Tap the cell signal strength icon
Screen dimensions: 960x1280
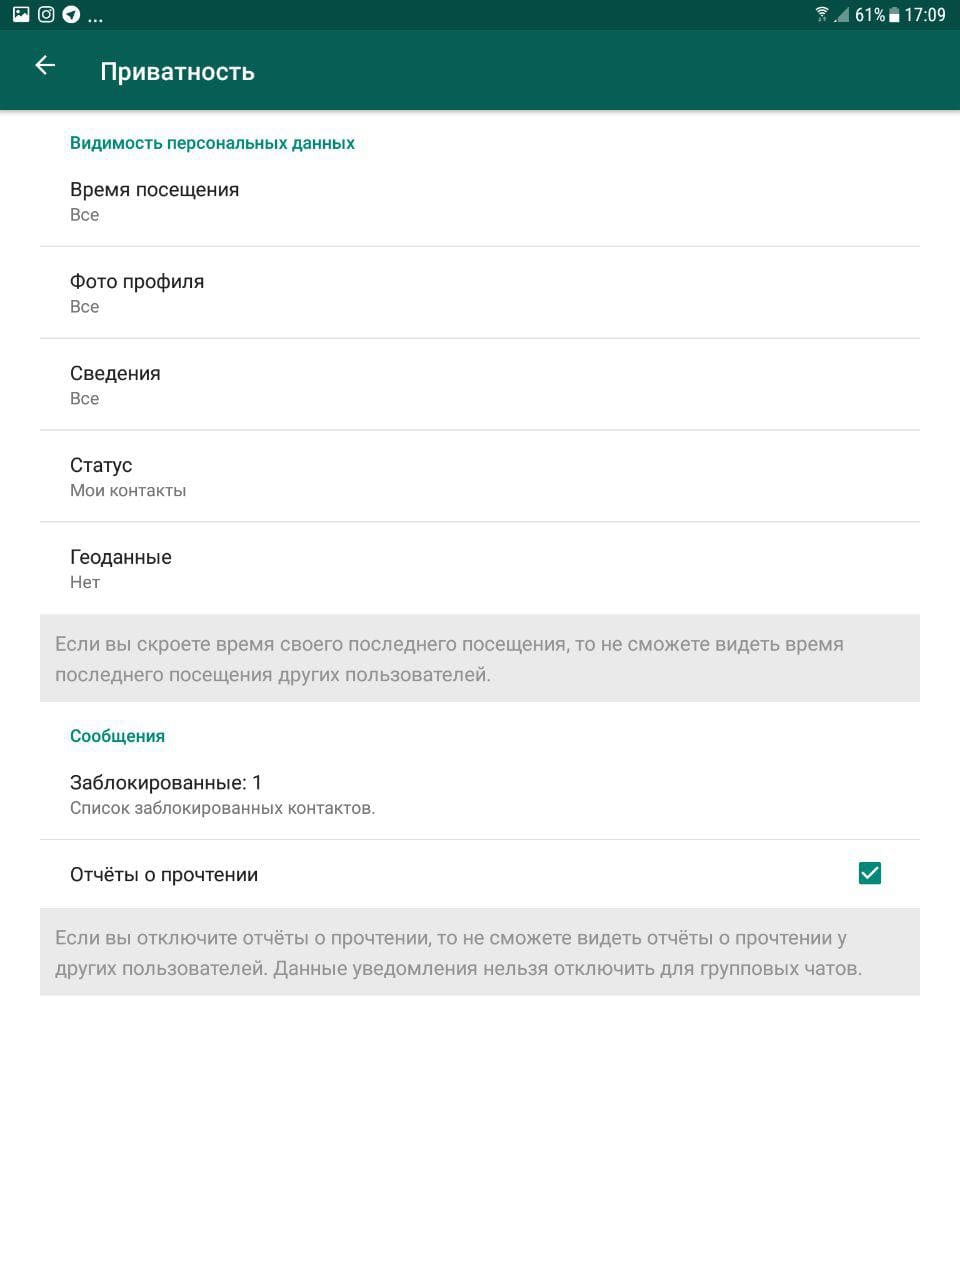(x=841, y=15)
